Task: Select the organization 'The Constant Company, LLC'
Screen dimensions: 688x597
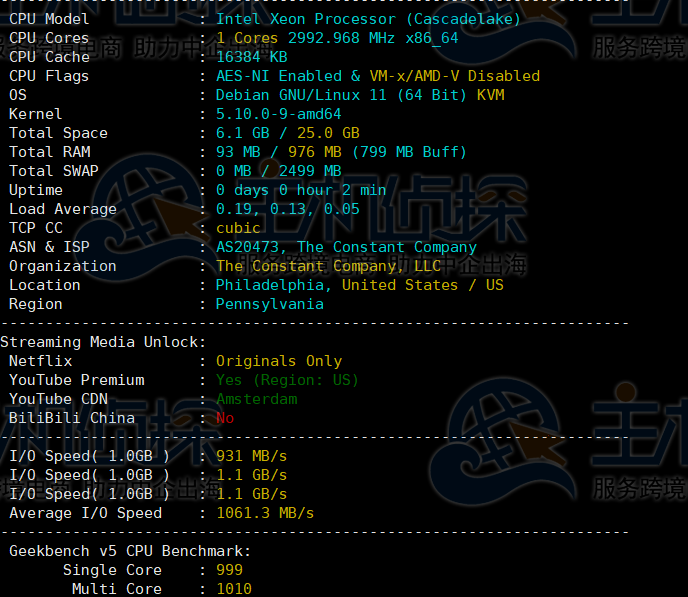Action: [328, 266]
